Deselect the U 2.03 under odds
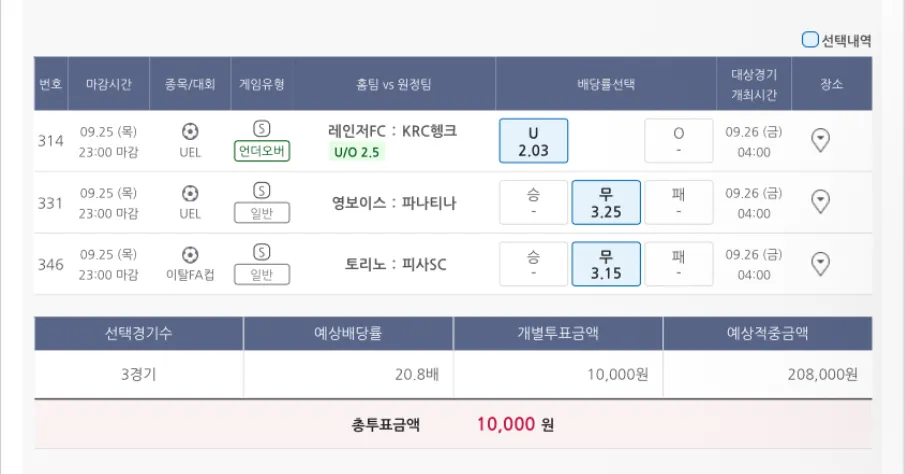 click(534, 140)
